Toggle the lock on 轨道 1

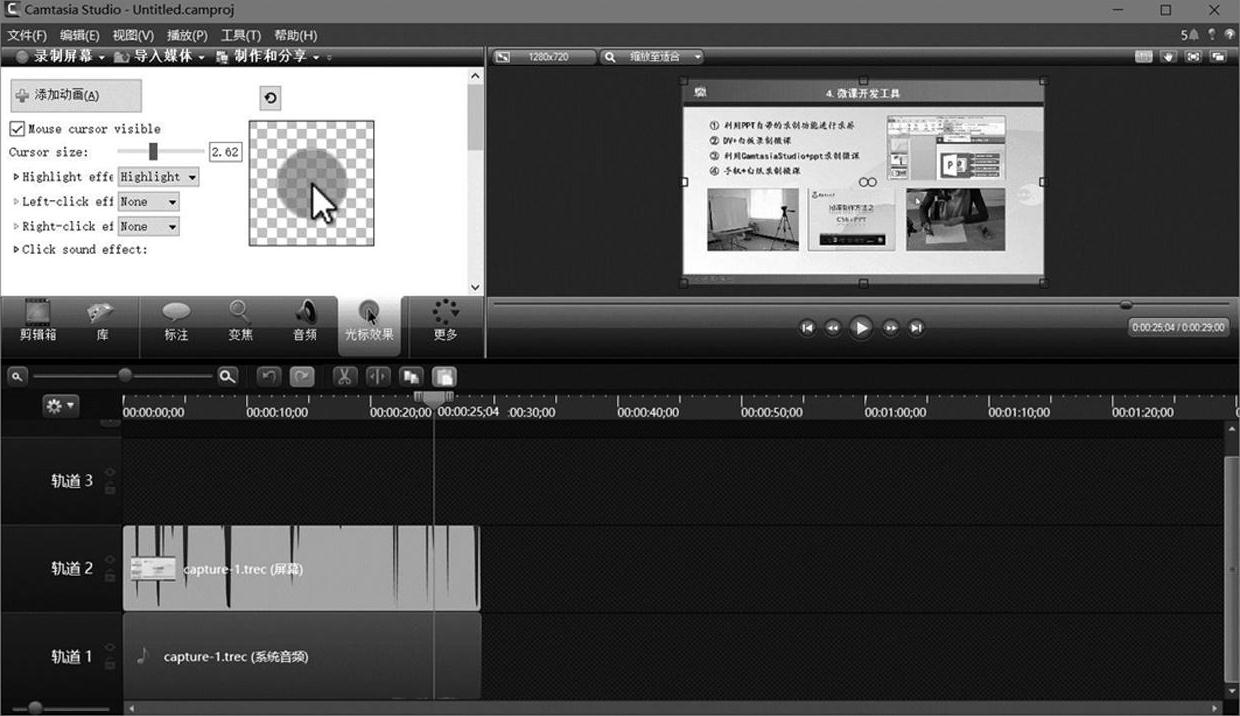110,665
